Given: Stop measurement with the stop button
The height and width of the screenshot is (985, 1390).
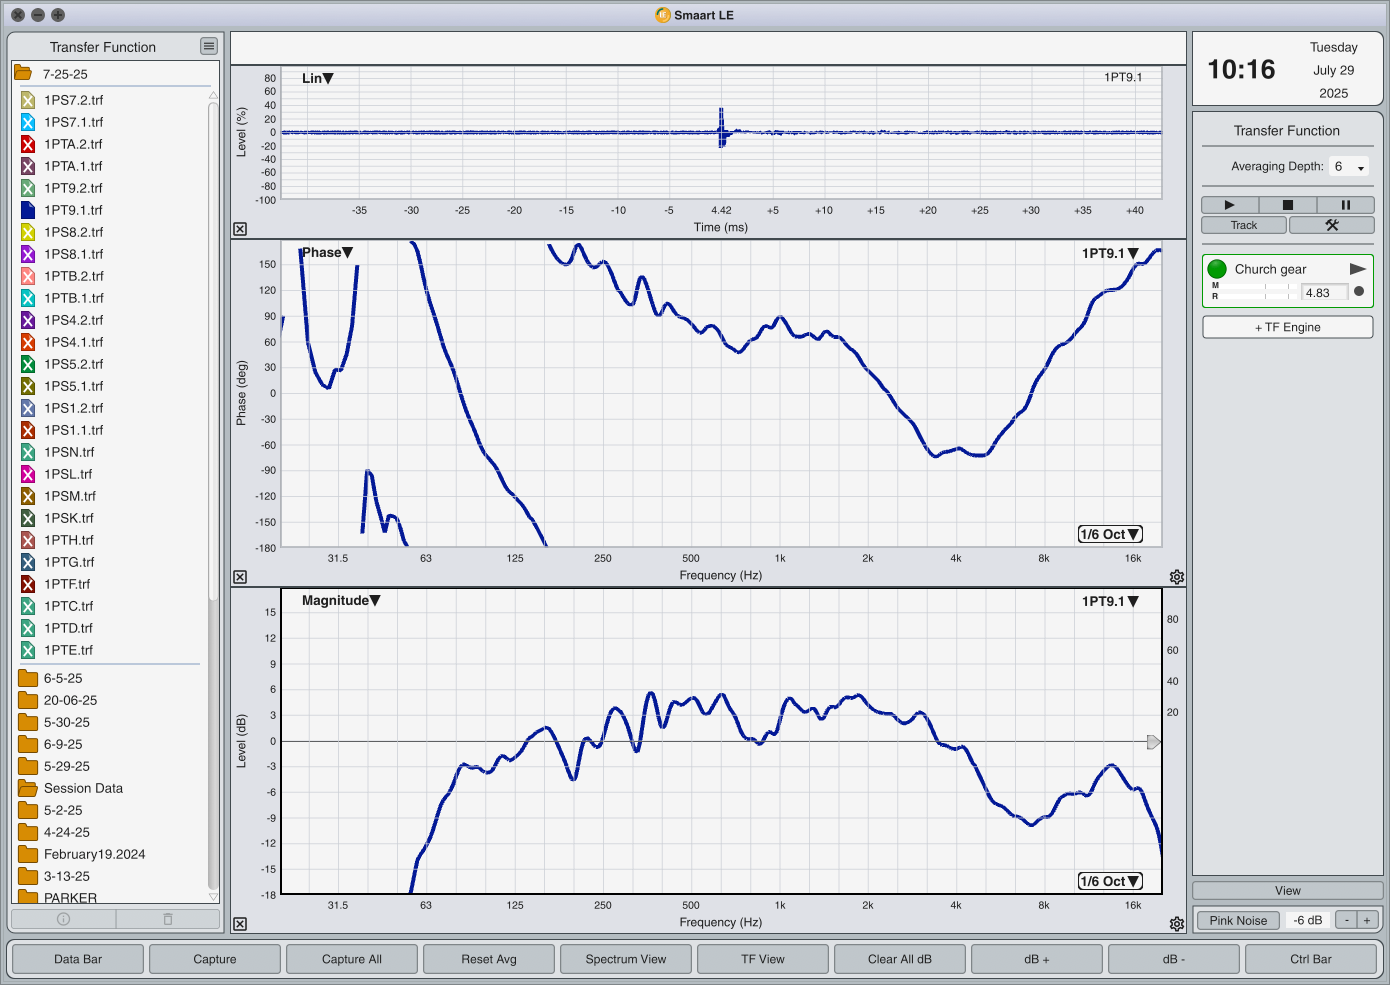Looking at the screenshot, I should pyautogui.click(x=1288, y=205).
